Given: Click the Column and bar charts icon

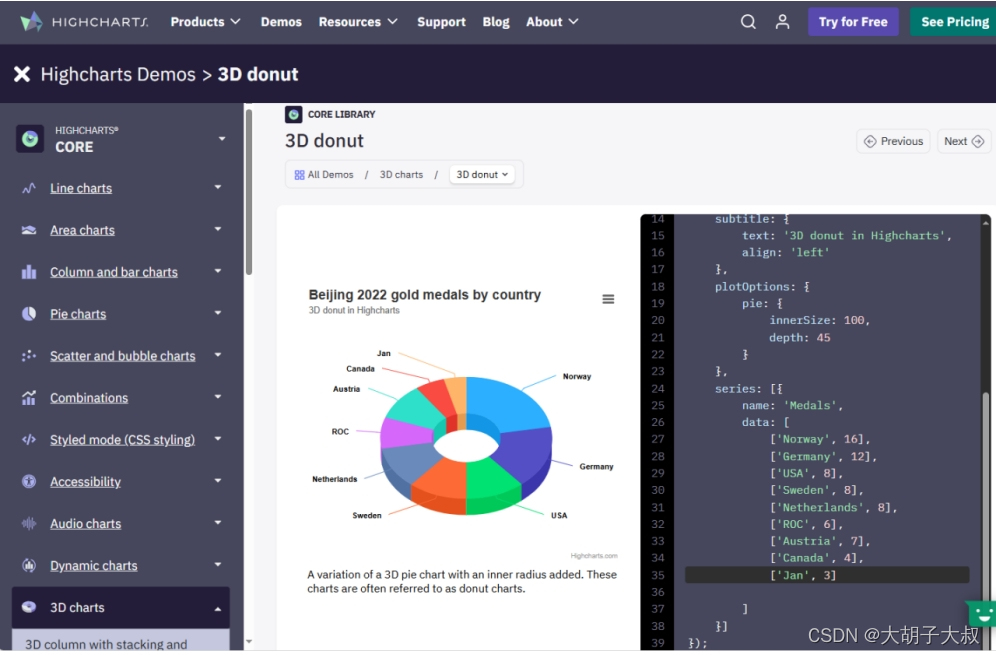Looking at the screenshot, I should pyautogui.click(x=29, y=272).
